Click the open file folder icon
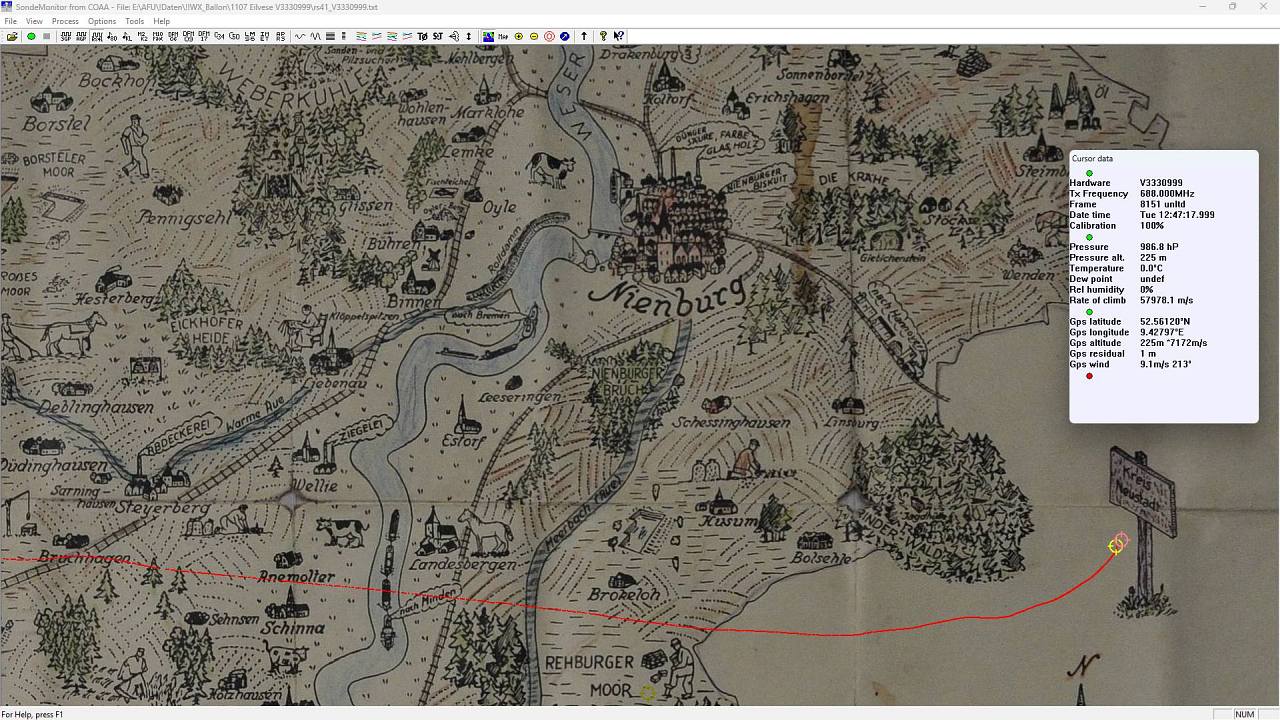 [12, 36]
